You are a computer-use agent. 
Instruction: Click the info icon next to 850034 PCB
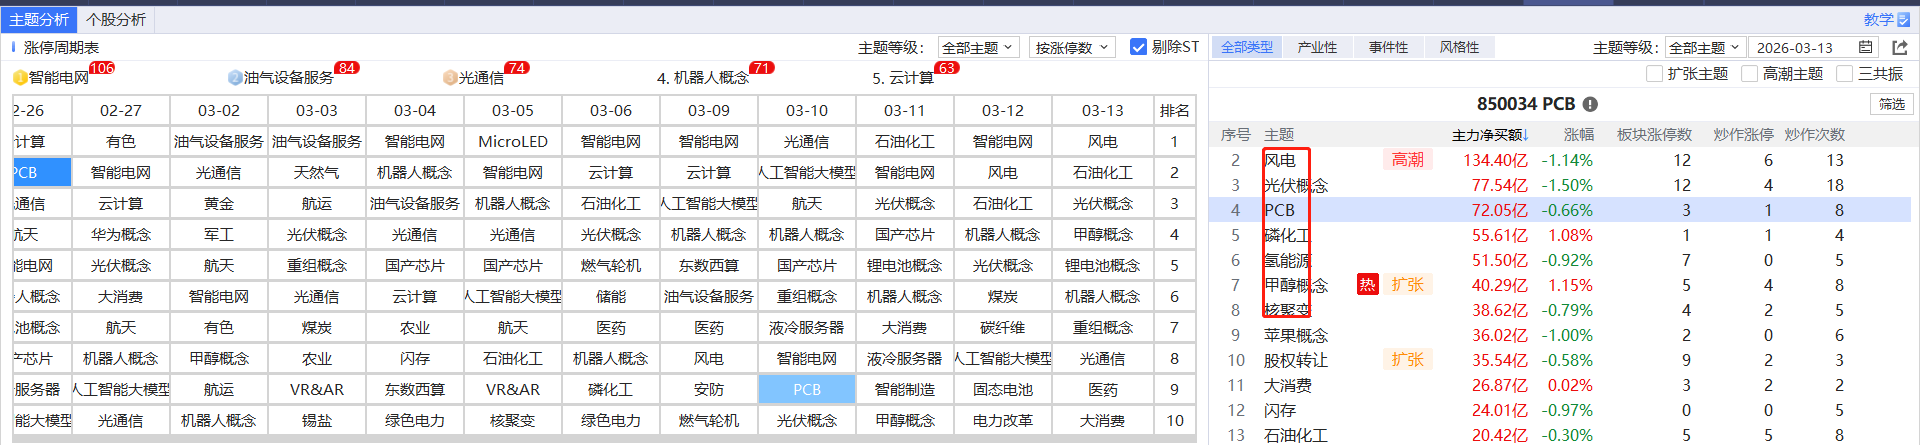(x=1590, y=104)
